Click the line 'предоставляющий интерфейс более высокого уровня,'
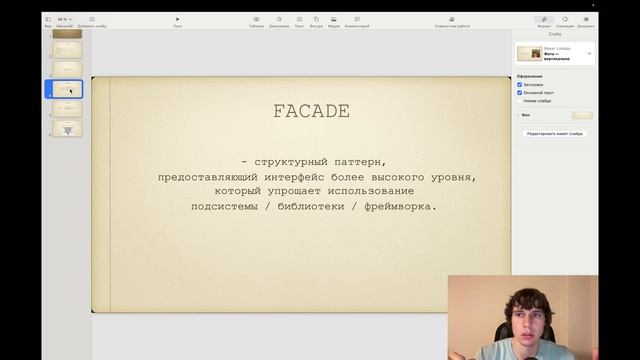640x360 pixels. point(317,177)
